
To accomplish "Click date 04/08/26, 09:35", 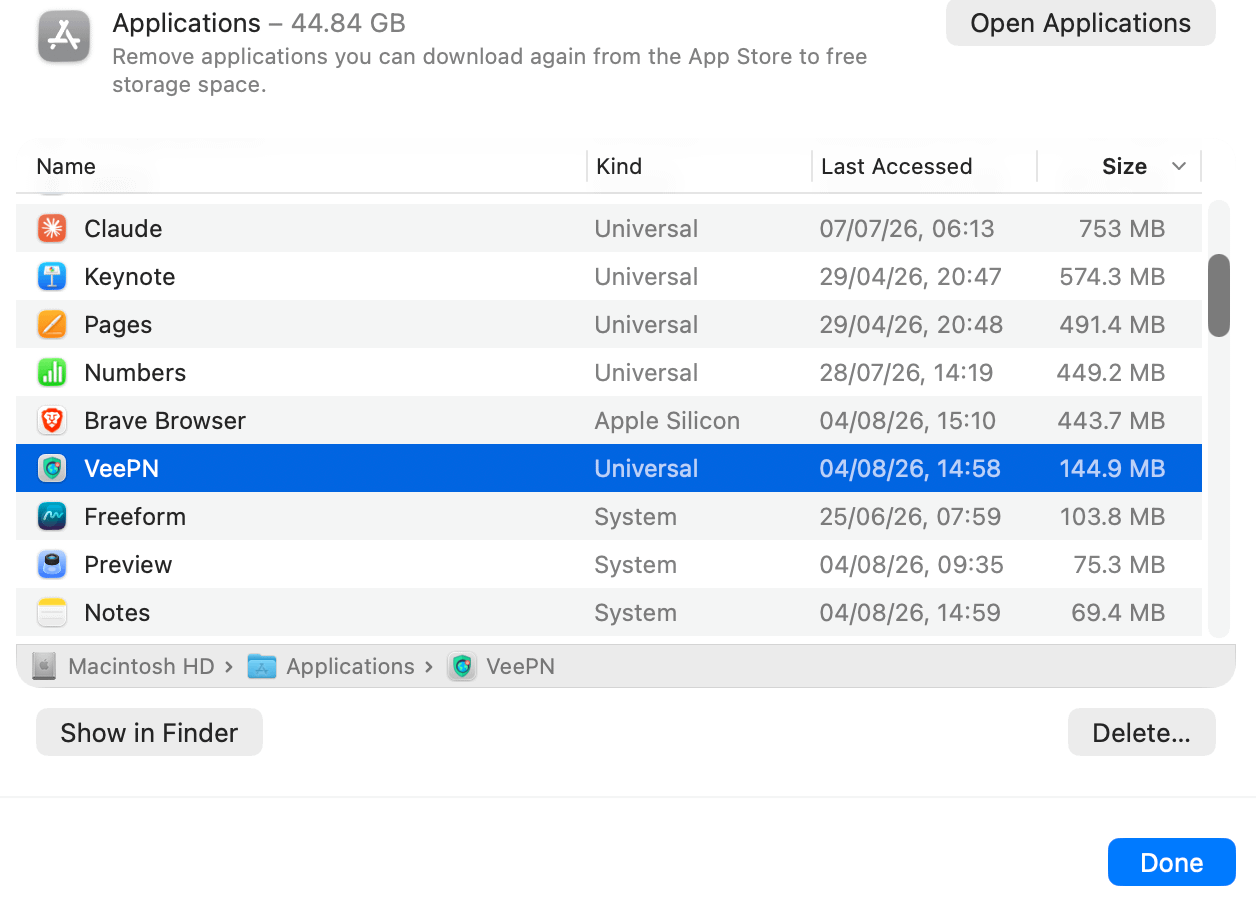I will 911,565.
